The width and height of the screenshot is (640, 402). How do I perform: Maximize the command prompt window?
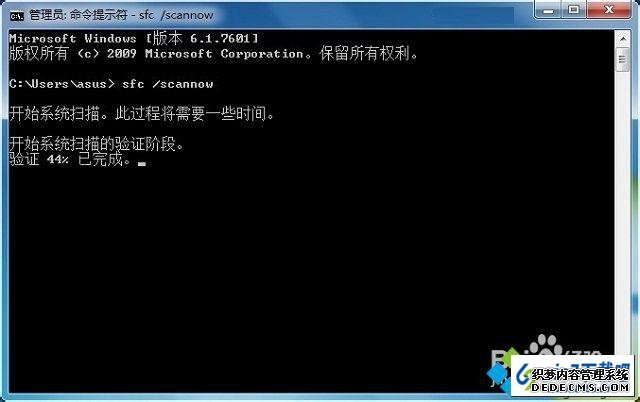click(x=574, y=10)
